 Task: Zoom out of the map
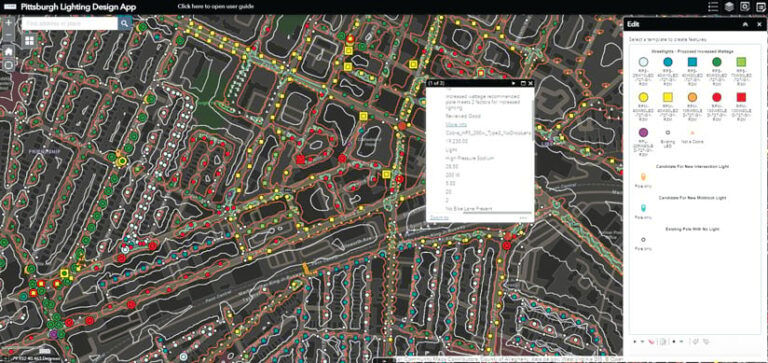(x=8, y=35)
